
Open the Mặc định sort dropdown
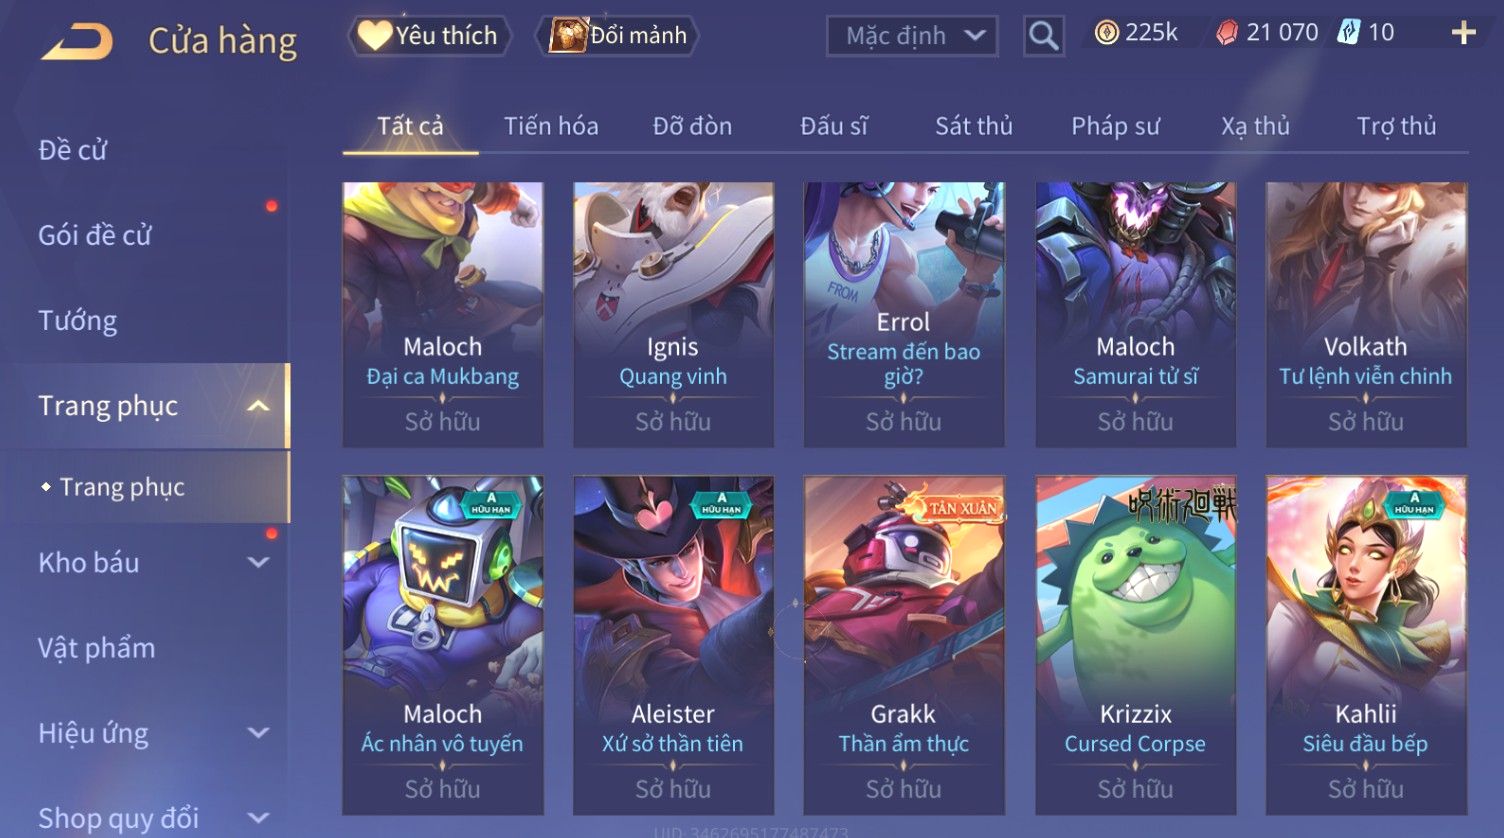912,37
